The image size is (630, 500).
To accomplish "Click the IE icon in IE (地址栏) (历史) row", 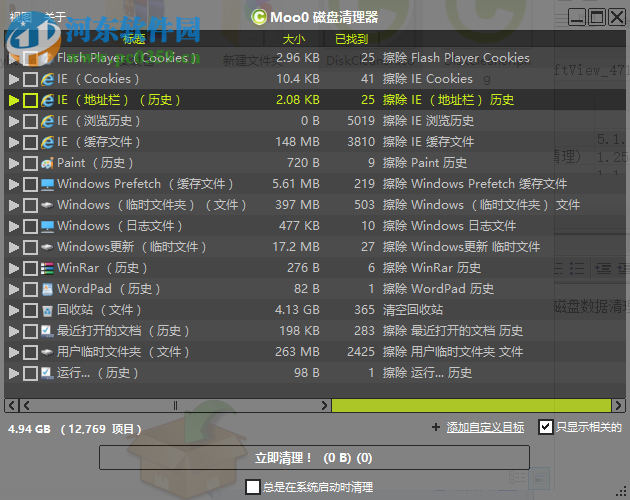I will pyautogui.click(x=47, y=100).
